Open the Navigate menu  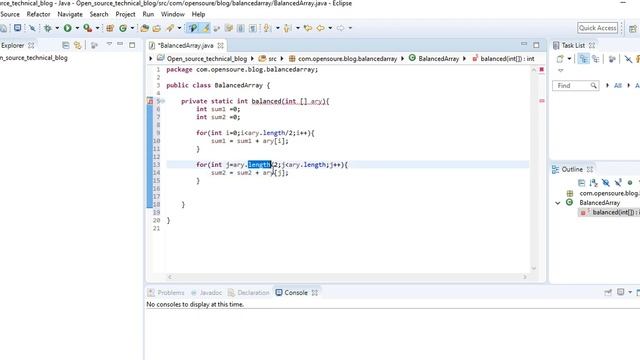click(70, 14)
